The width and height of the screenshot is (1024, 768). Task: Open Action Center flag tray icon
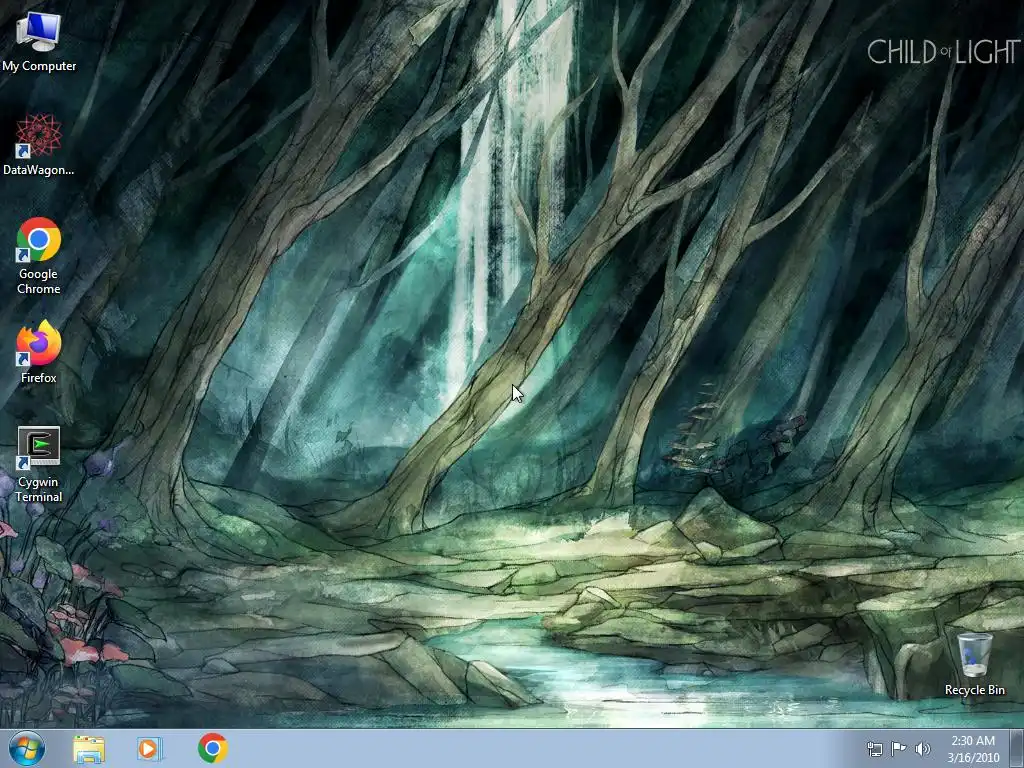[899, 749]
